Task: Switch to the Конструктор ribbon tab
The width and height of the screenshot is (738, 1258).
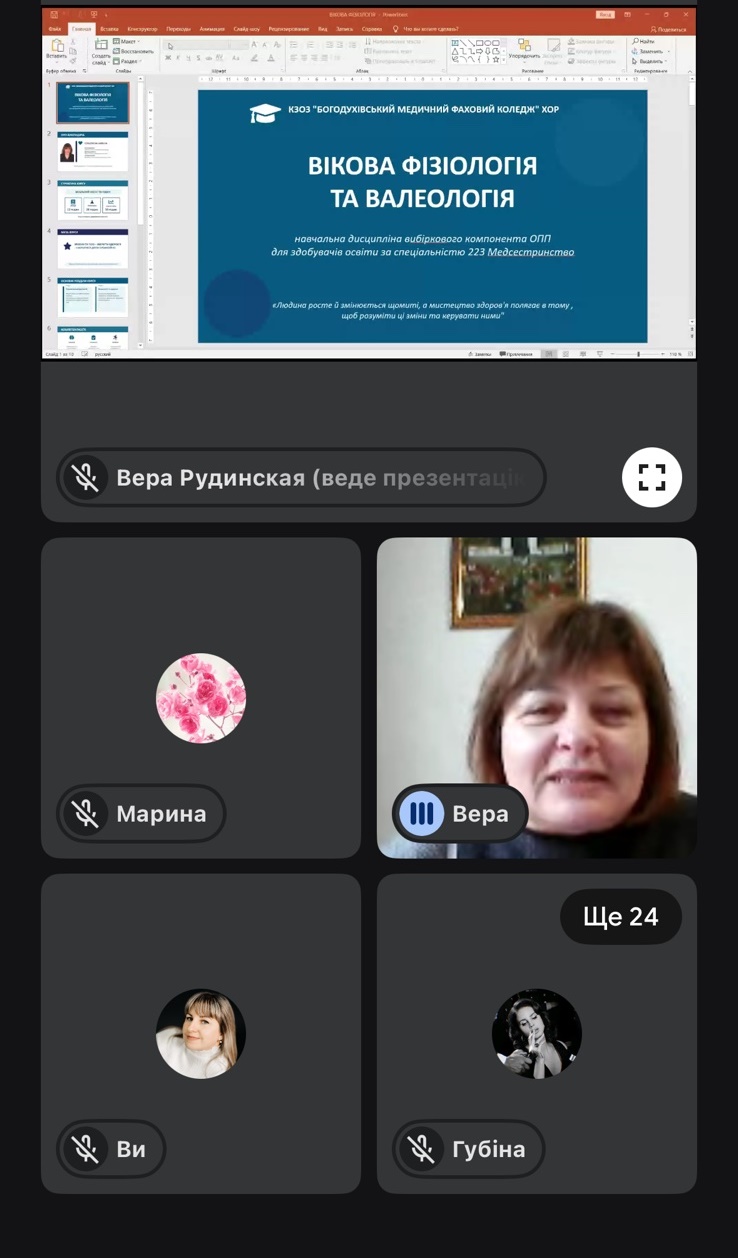Action: [142, 29]
